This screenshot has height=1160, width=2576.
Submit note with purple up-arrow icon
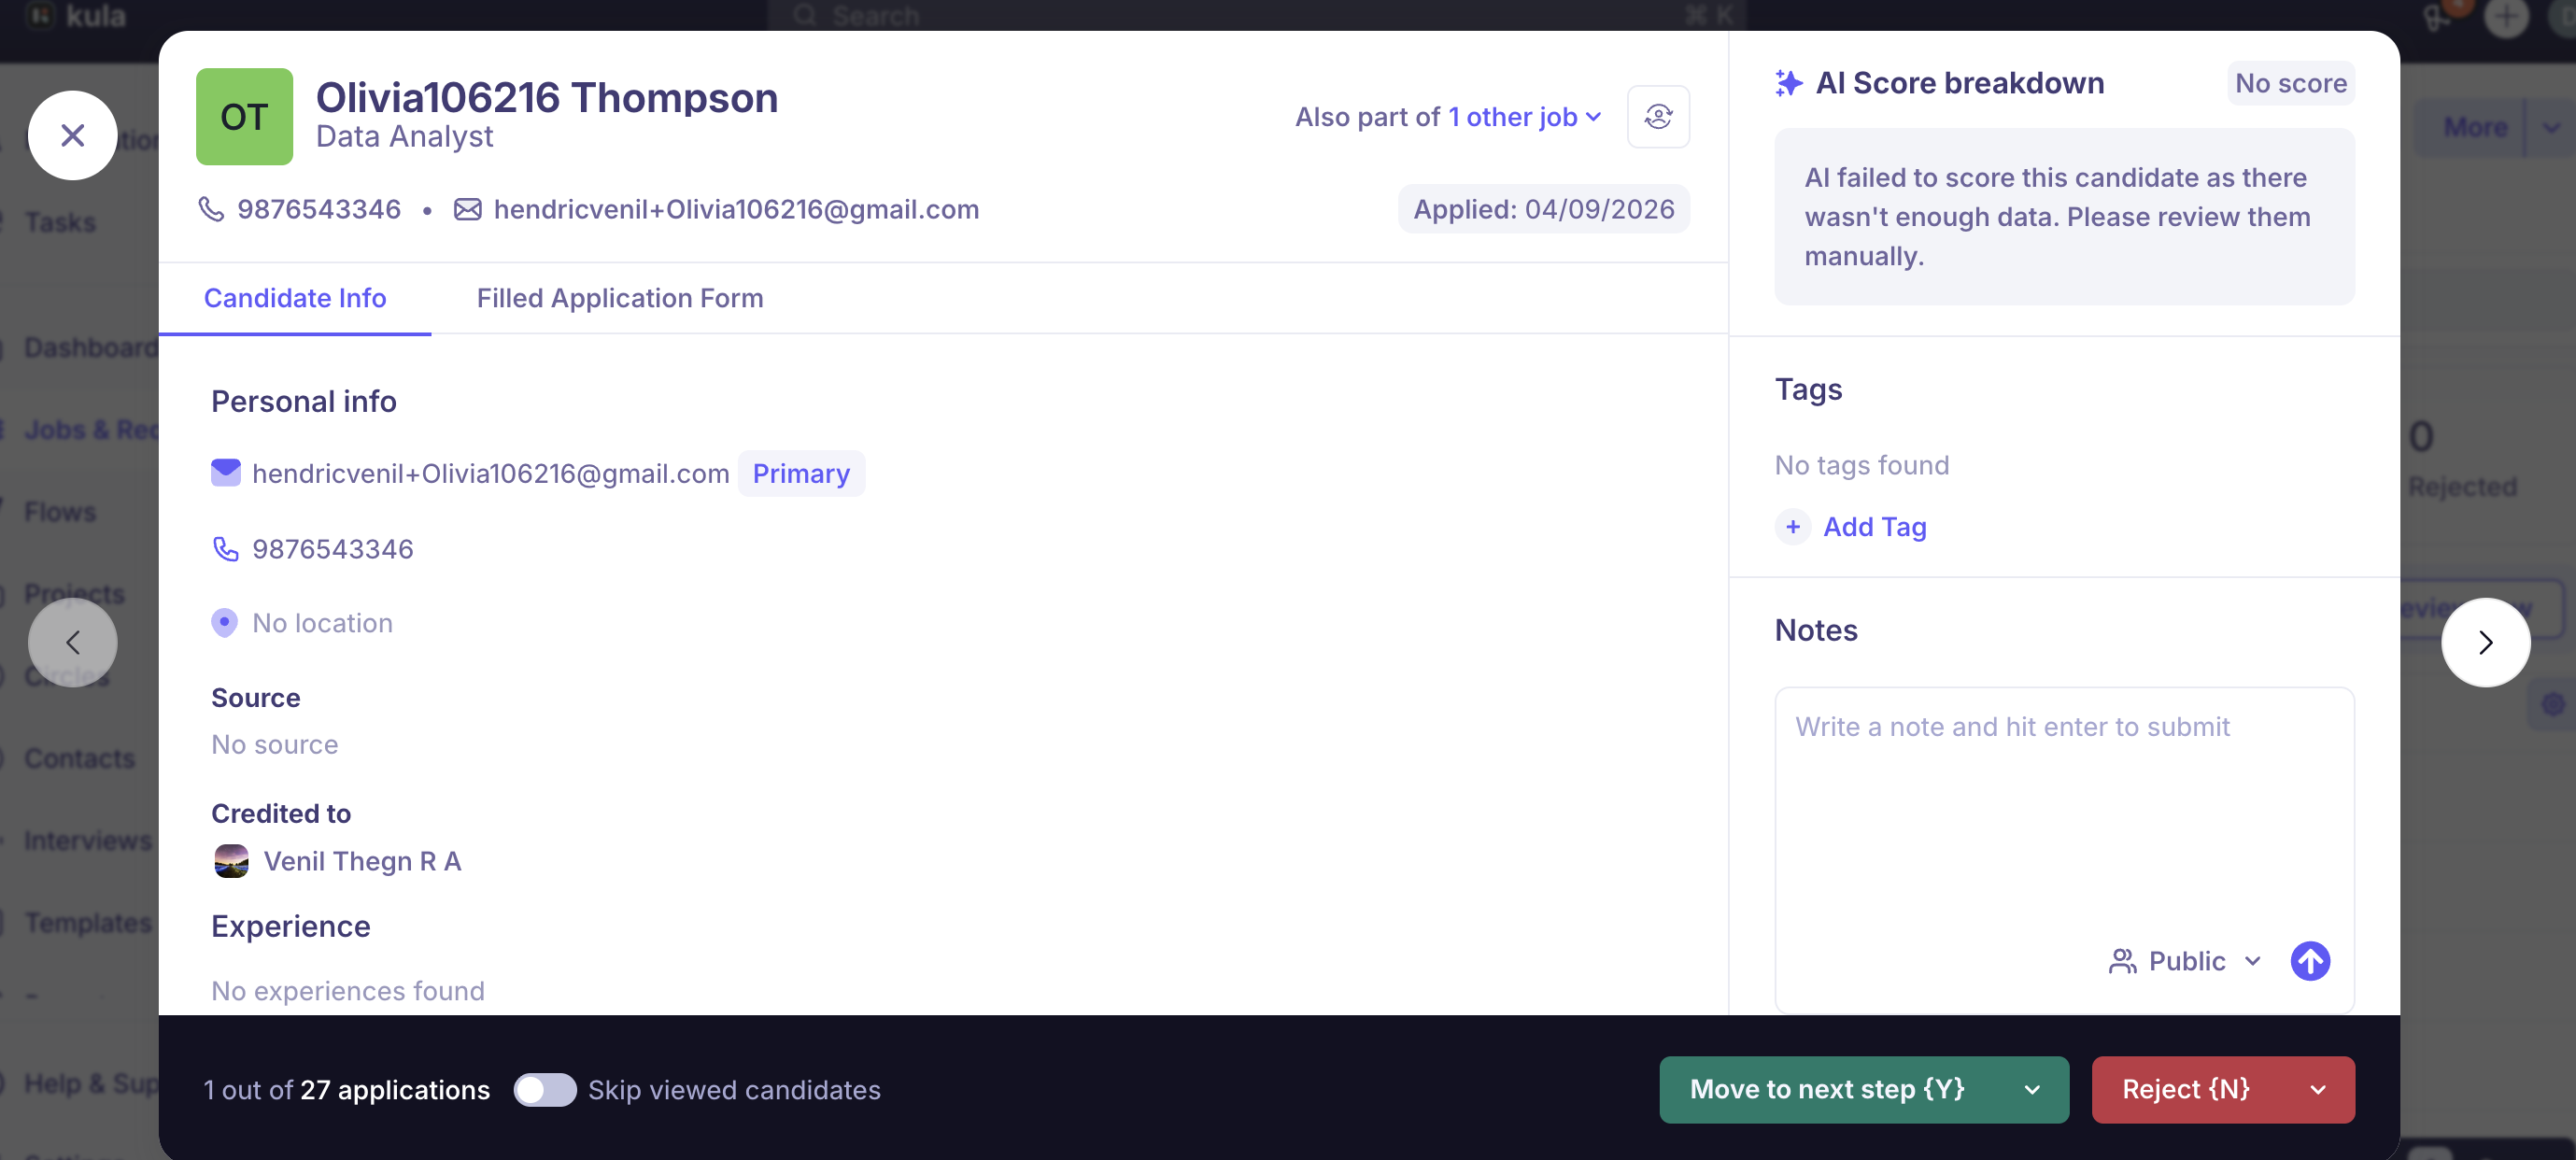pyautogui.click(x=2309, y=961)
